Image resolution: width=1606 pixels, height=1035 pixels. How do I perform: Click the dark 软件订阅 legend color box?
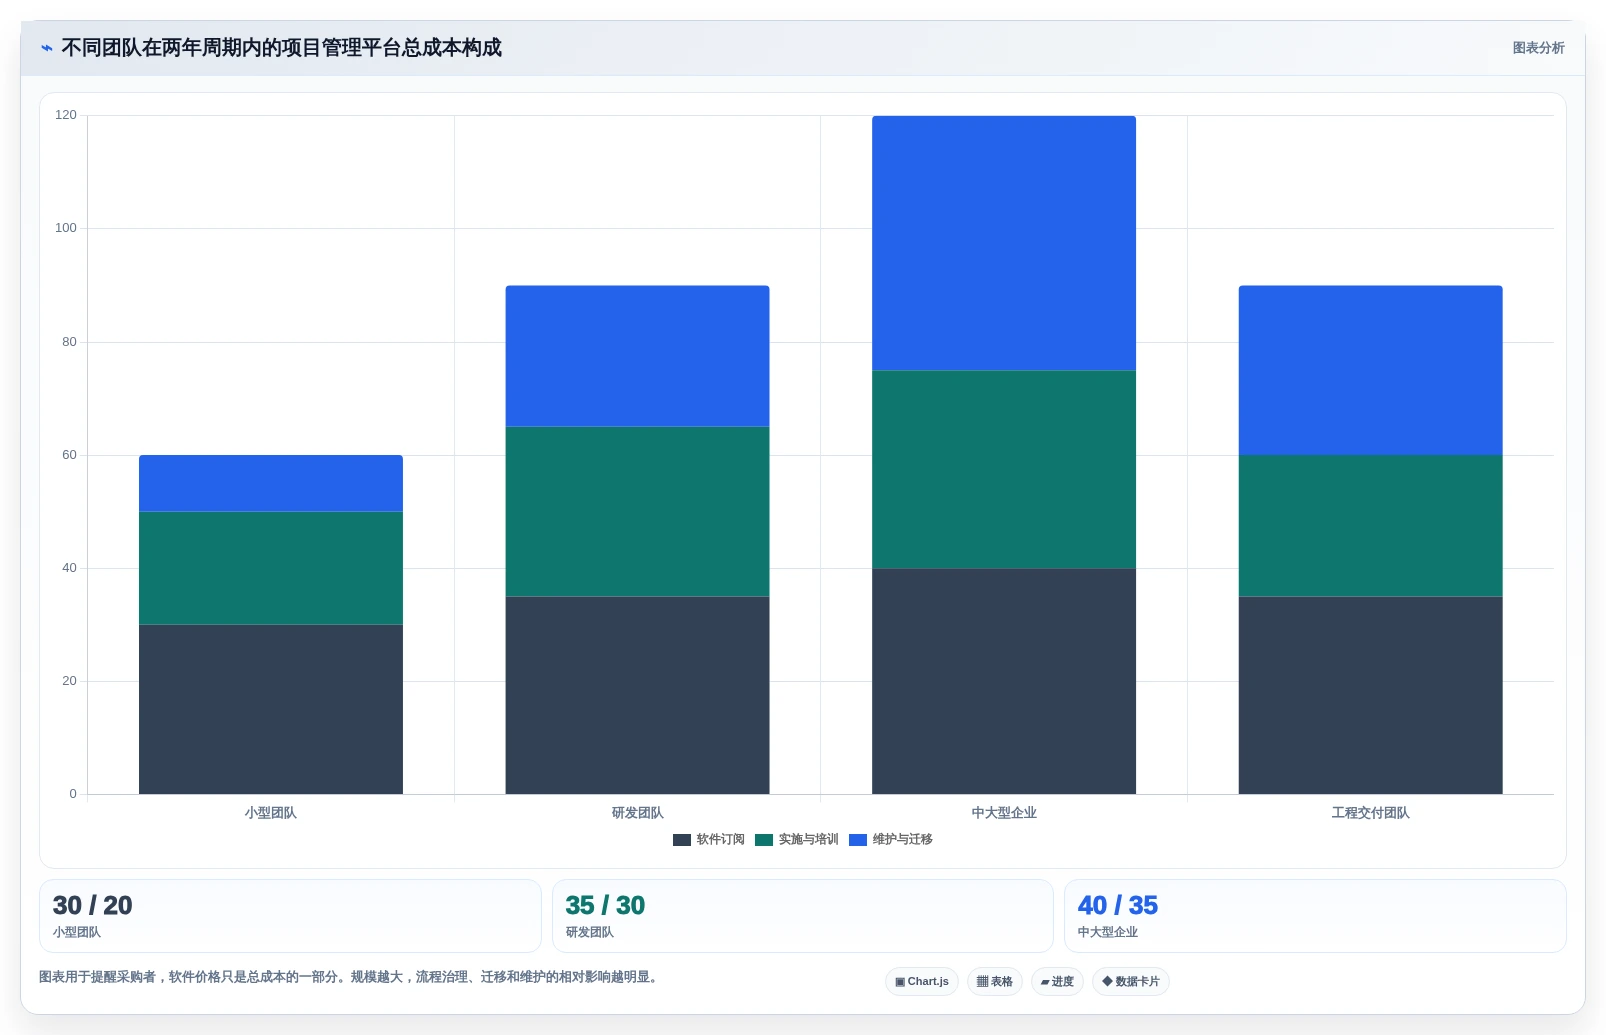tap(682, 840)
